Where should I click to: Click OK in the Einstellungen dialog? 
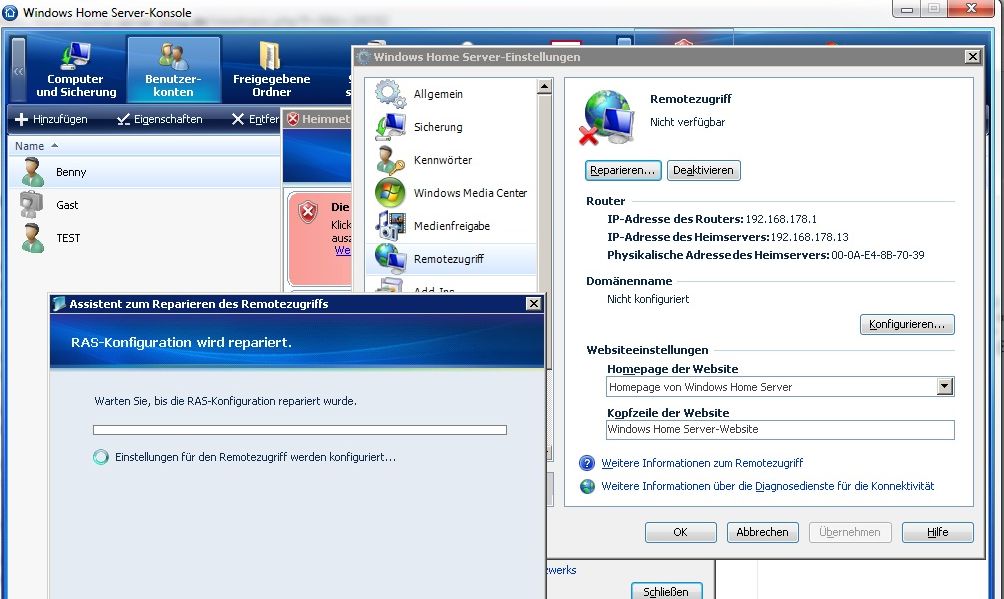(x=681, y=532)
